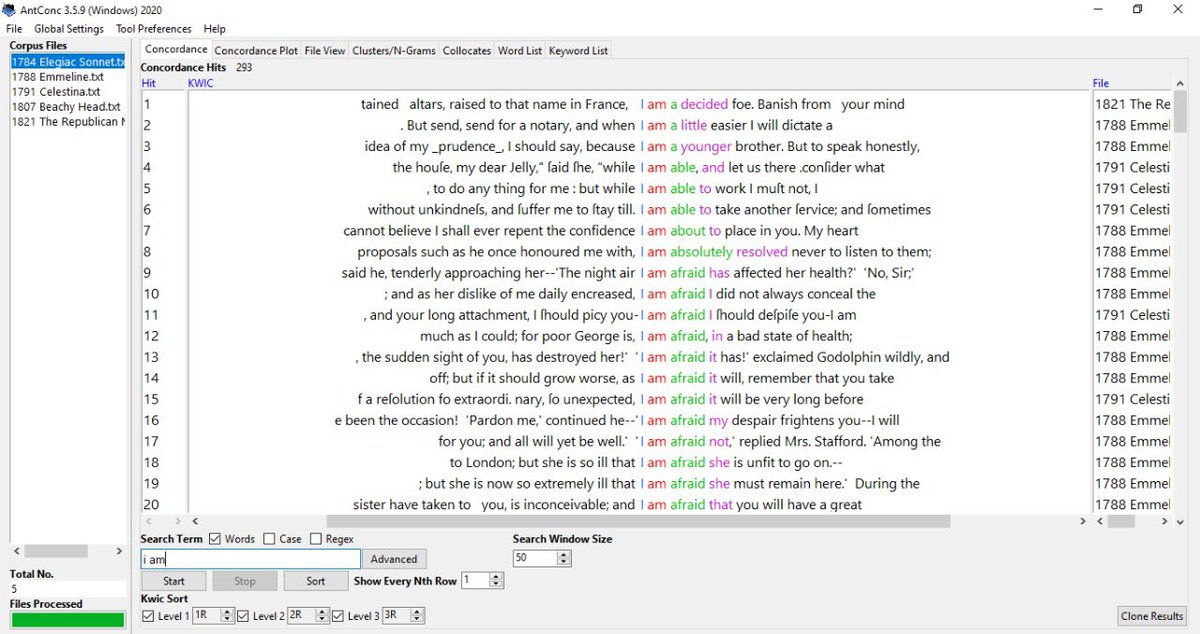Switch to the Collocates tab
Image resolution: width=1200 pixels, height=634 pixels.
[x=467, y=51]
